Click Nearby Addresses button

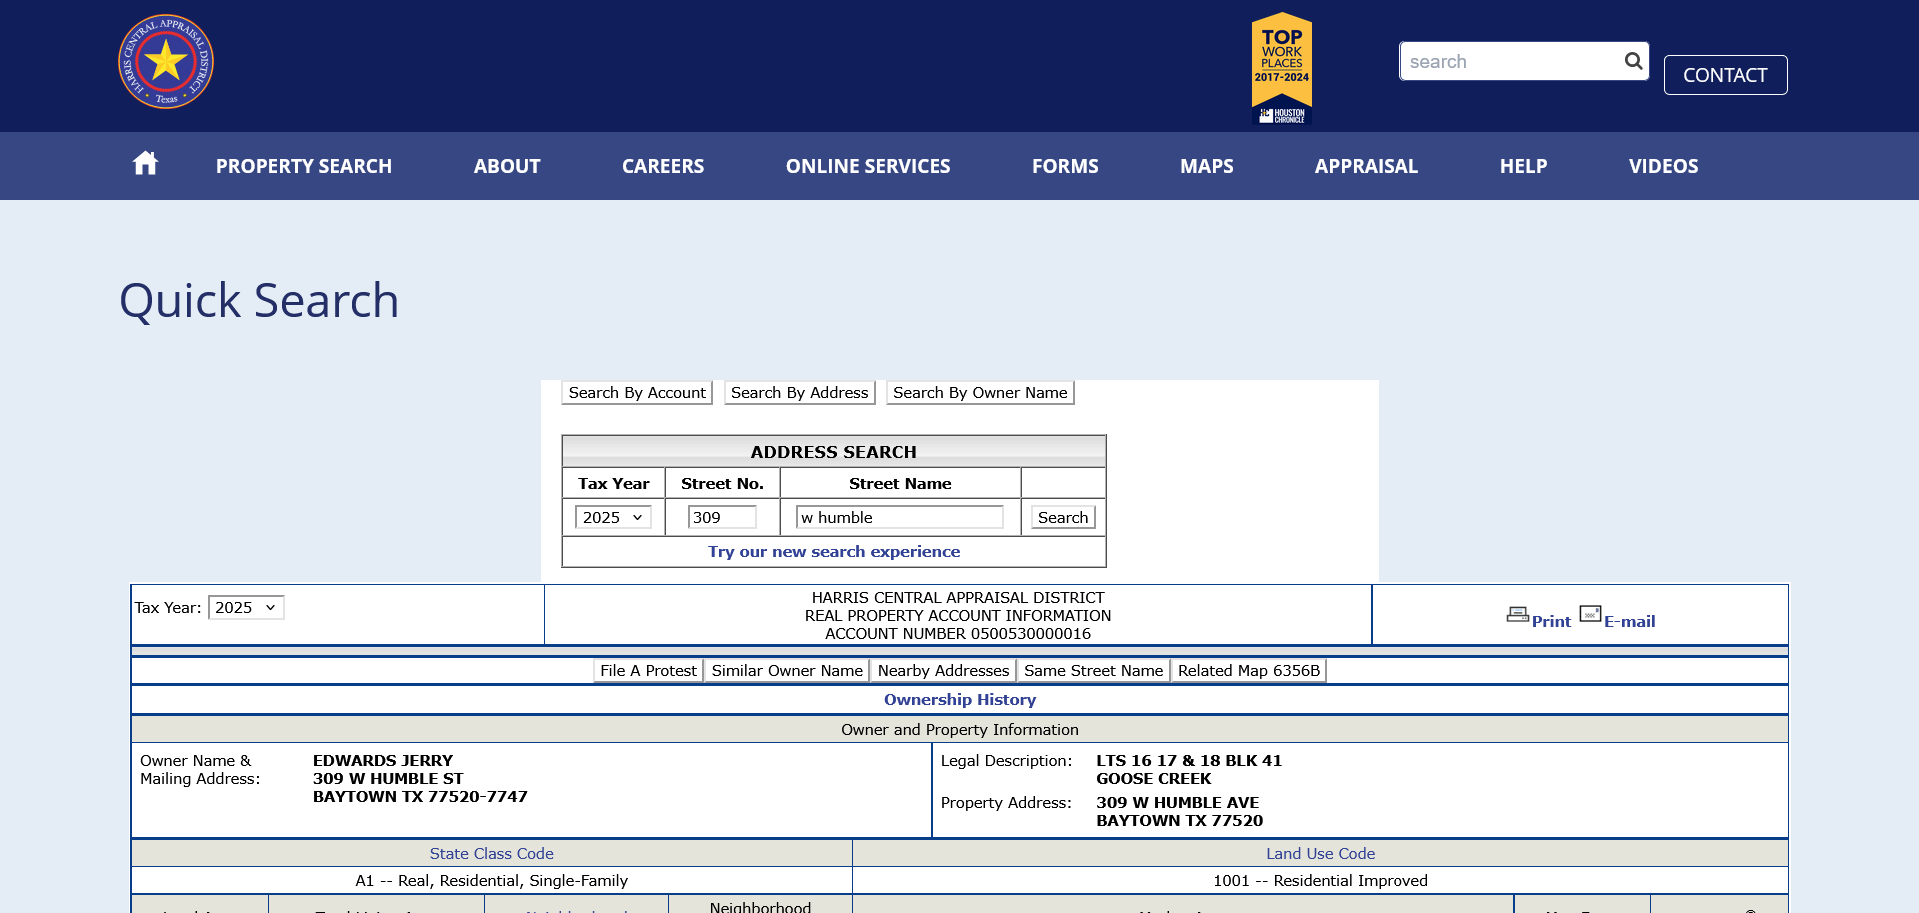tap(943, 671)
